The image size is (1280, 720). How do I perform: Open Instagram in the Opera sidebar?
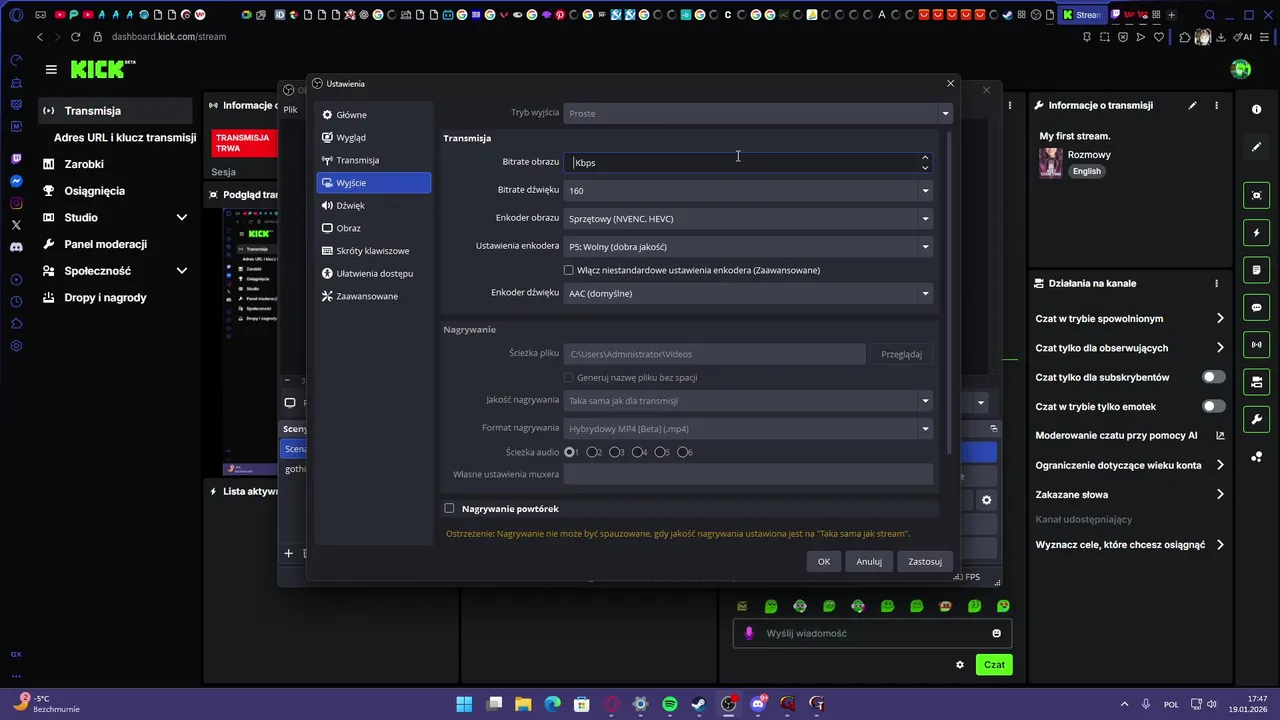coord(16,203)
